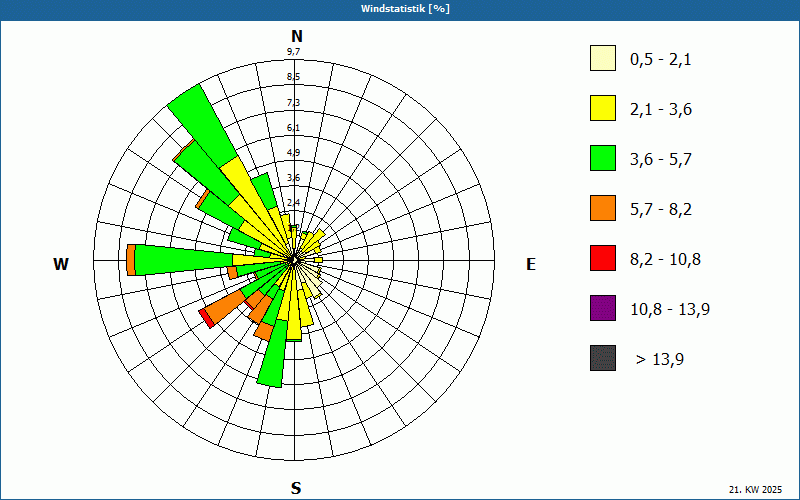The image size is (800, 500).
Task: Click the '4,9' radial axis label
Action: click(293, 153)
